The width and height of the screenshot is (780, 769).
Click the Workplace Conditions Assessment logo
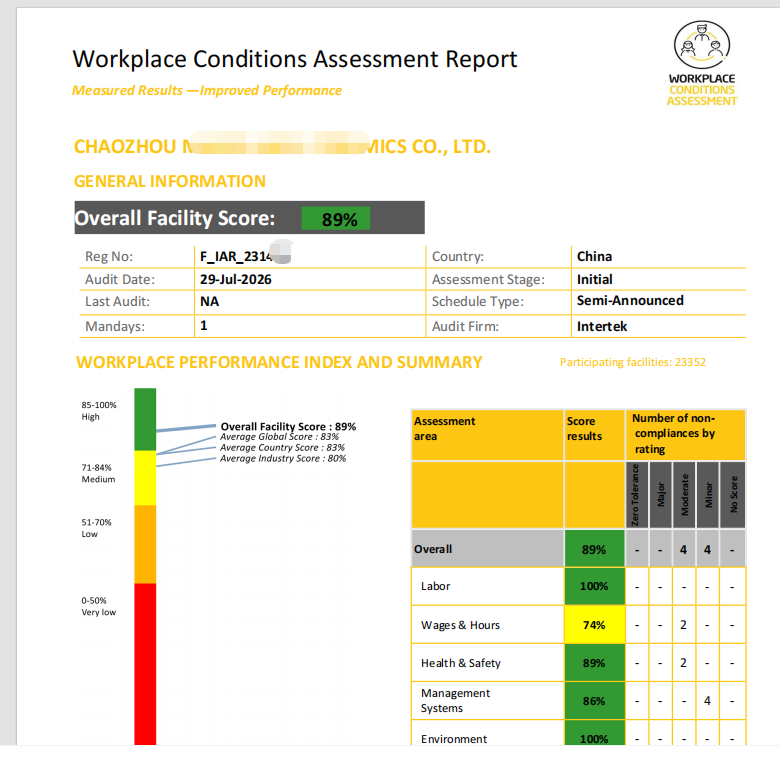tap(701, 63)
